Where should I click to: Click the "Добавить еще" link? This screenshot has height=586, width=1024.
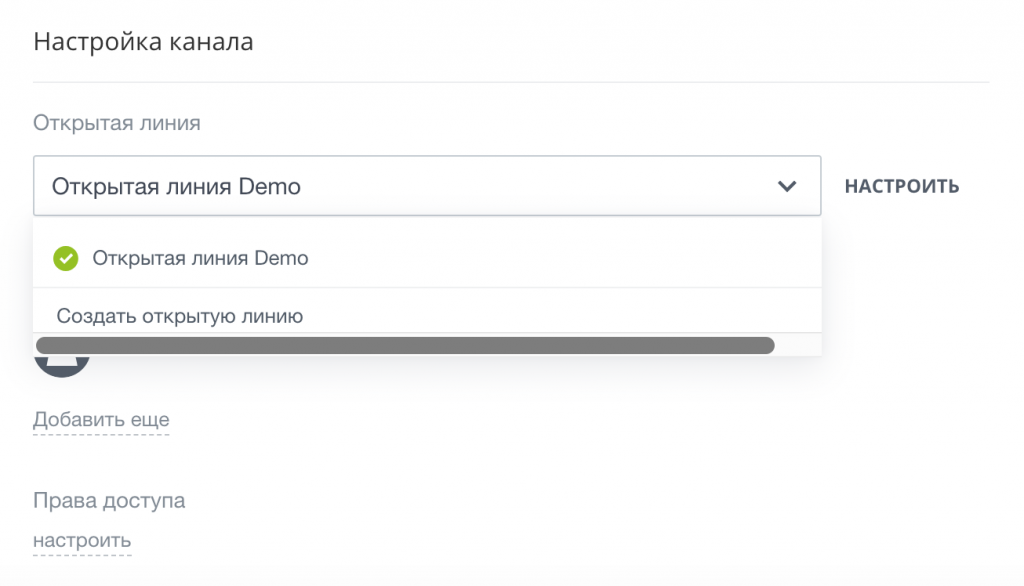click(x=101, y=419)
